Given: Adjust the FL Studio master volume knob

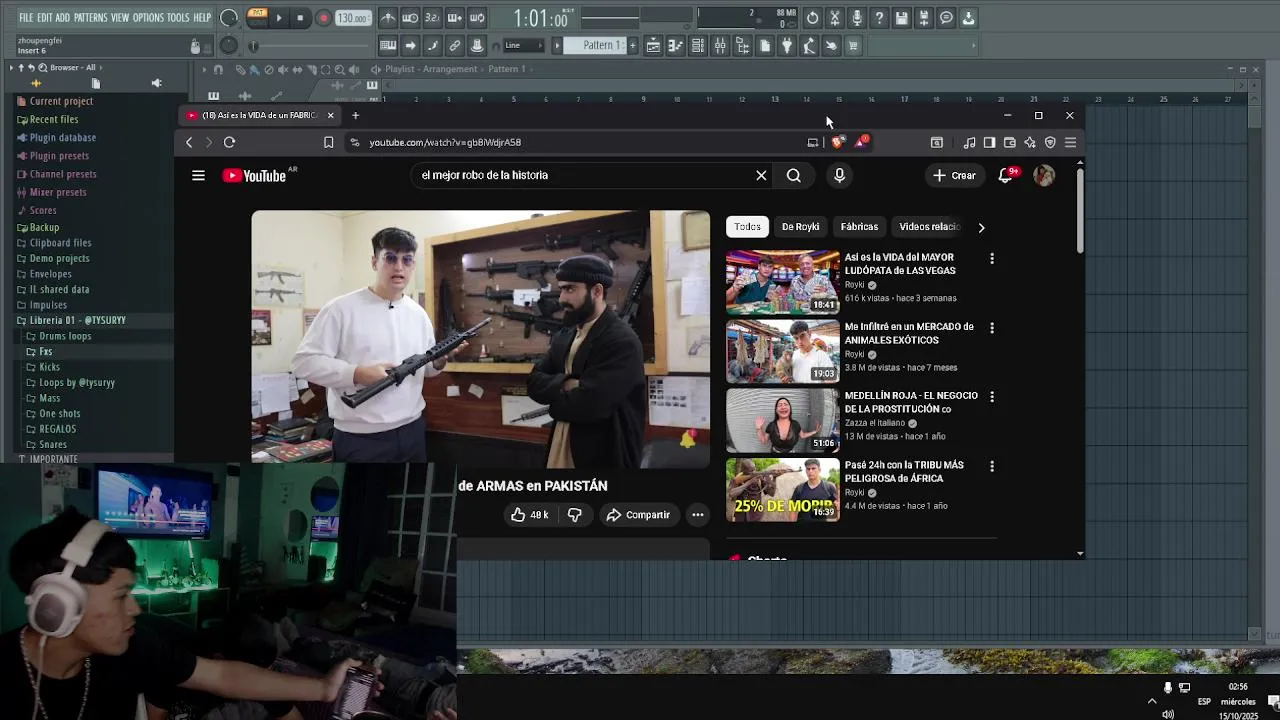Looking at the screenshot, I should [x=229, y=18].
